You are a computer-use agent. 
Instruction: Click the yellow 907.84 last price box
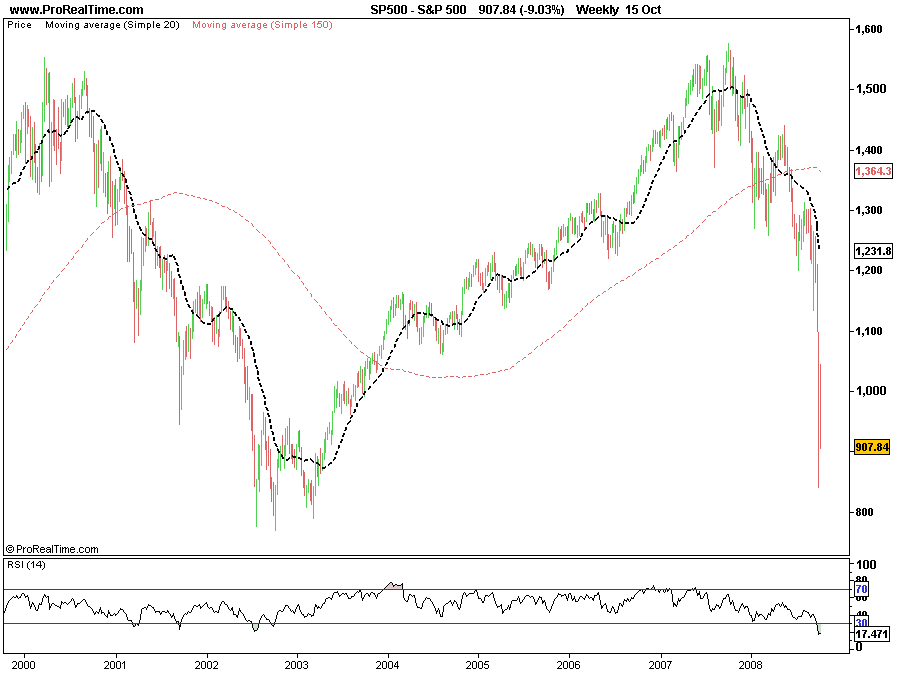872,447
